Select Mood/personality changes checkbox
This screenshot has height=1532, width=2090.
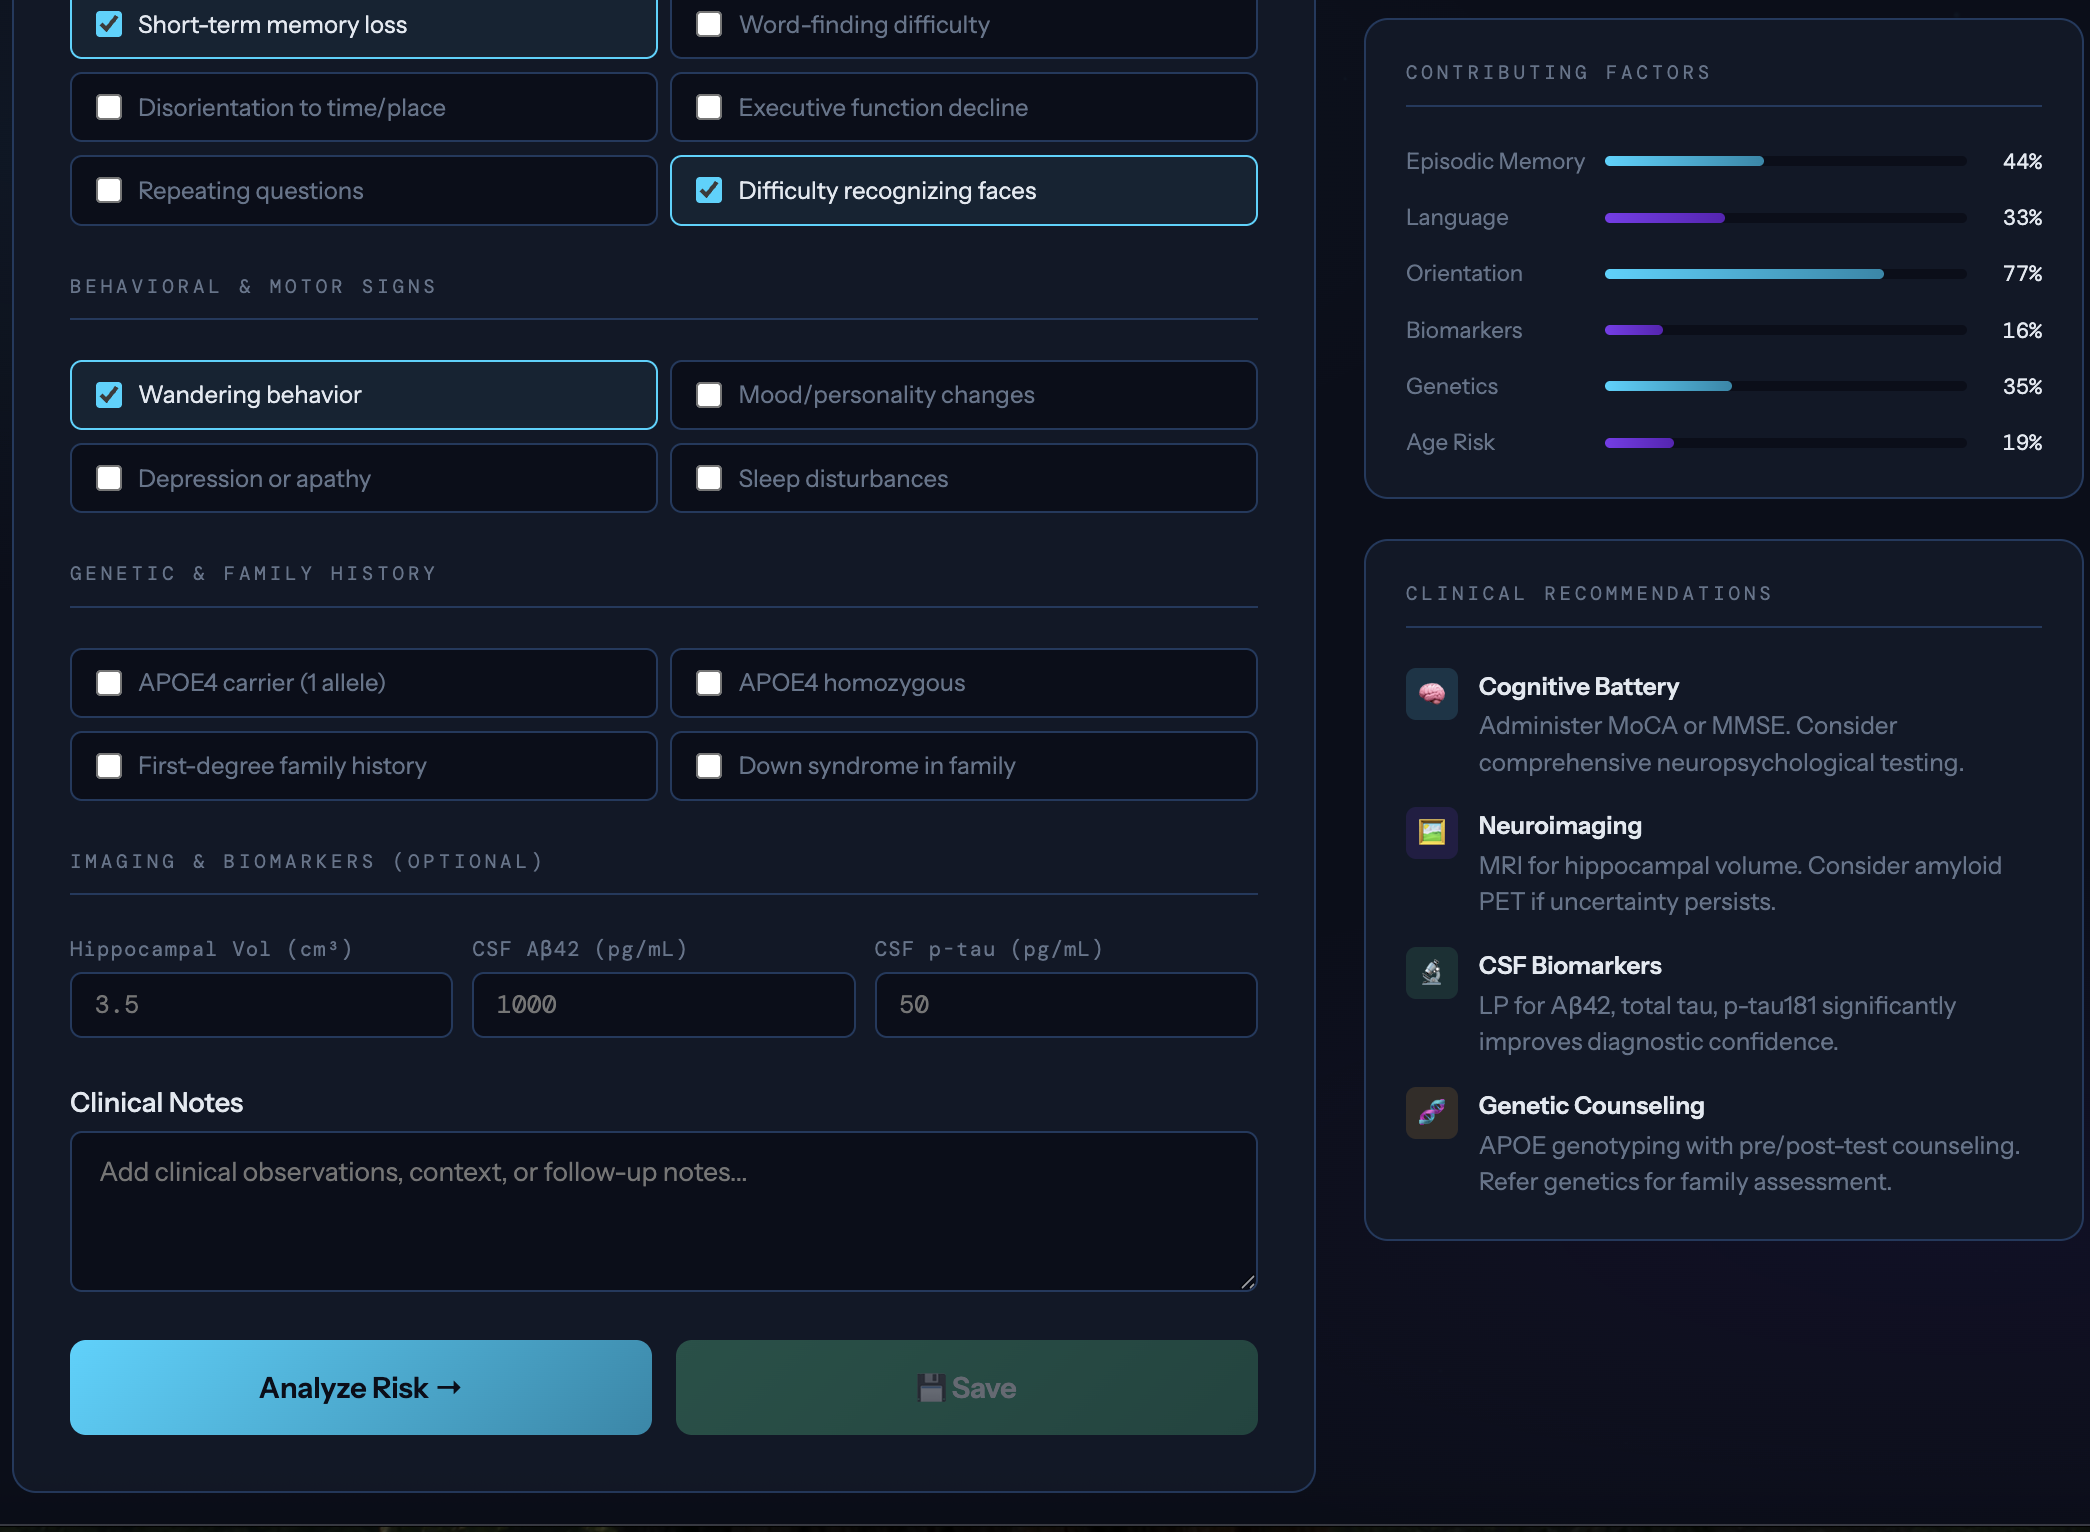pos(709,395)
